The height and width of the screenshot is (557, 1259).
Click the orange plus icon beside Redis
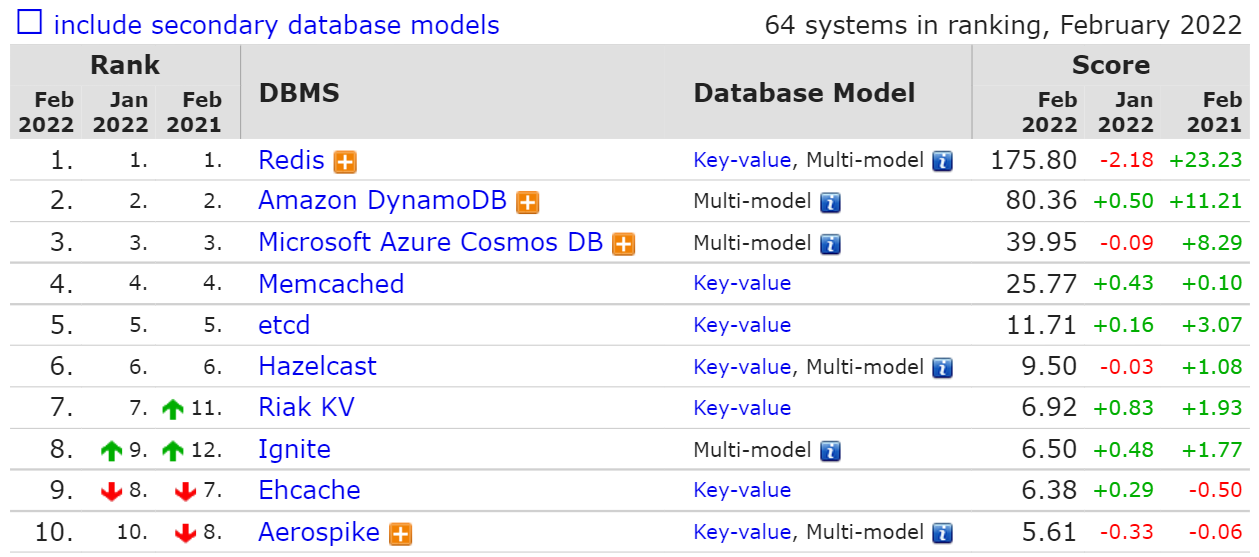click(x=346, y=162)
